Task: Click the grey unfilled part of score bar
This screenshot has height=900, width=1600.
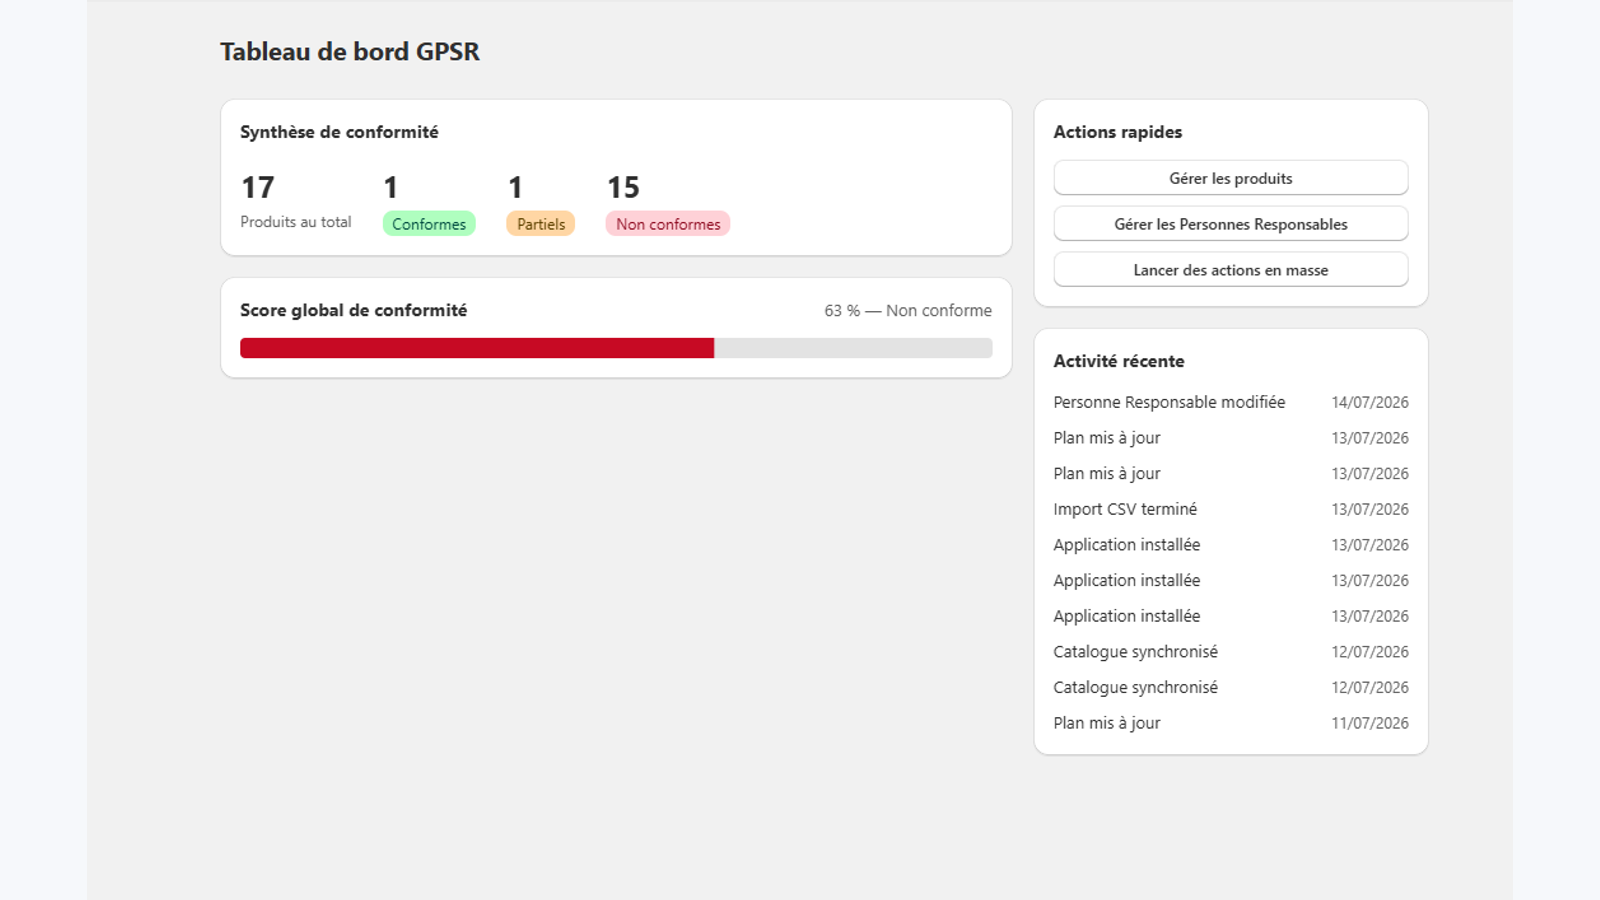Action: 853,348
